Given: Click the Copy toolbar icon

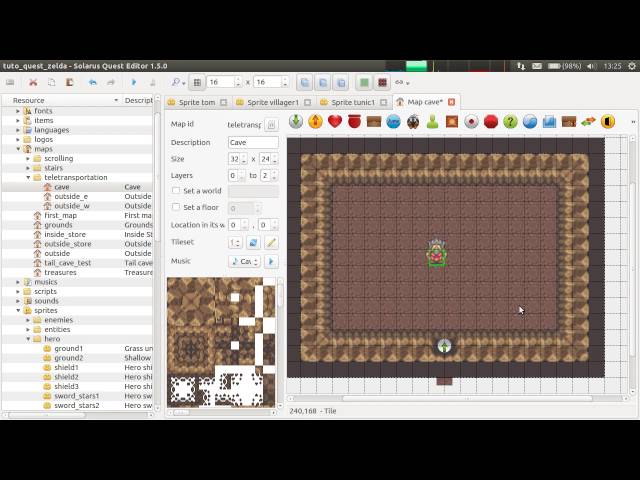Looking at the screenshot, I should pyautogui.click(x=51, y=82).
